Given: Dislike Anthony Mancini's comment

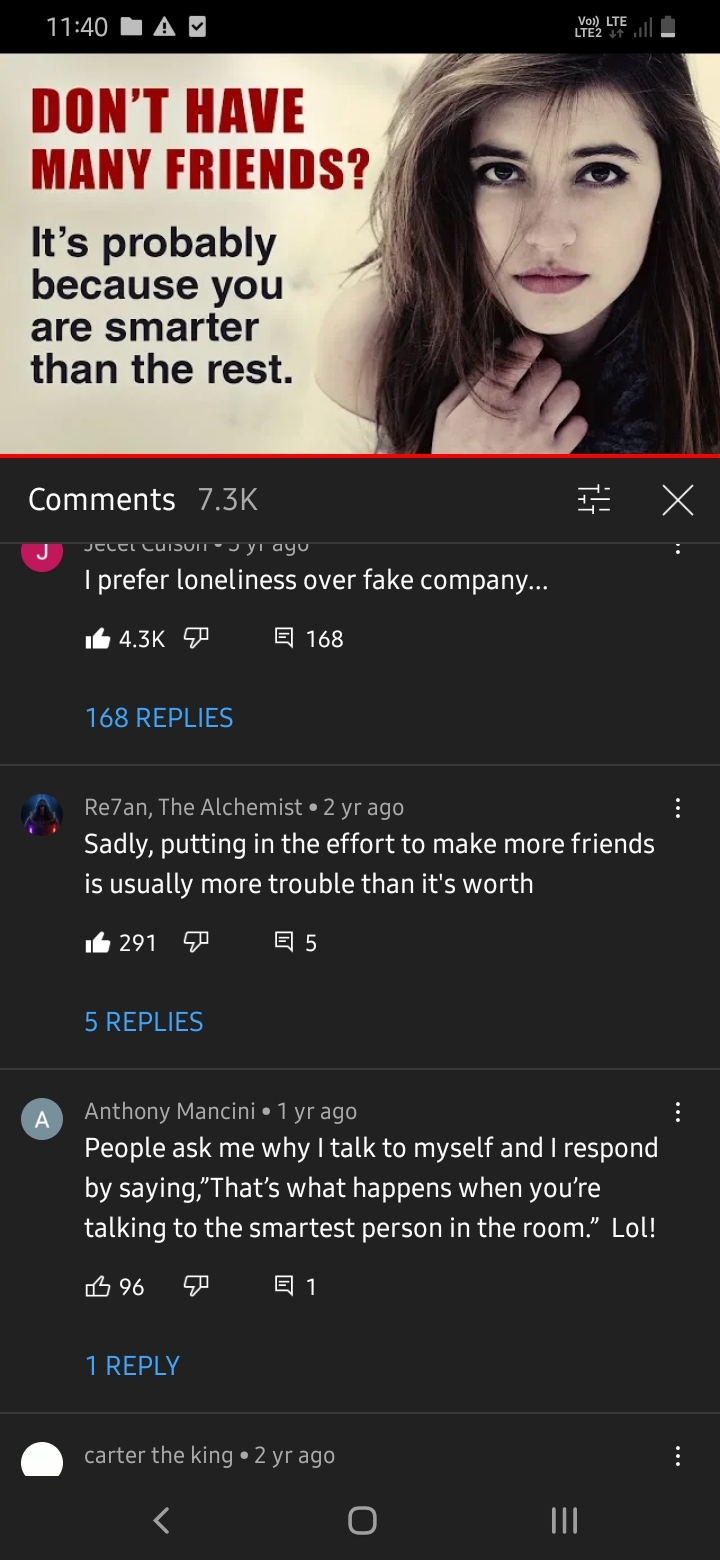Looking at the screenshot, I should pos(195,1287).
